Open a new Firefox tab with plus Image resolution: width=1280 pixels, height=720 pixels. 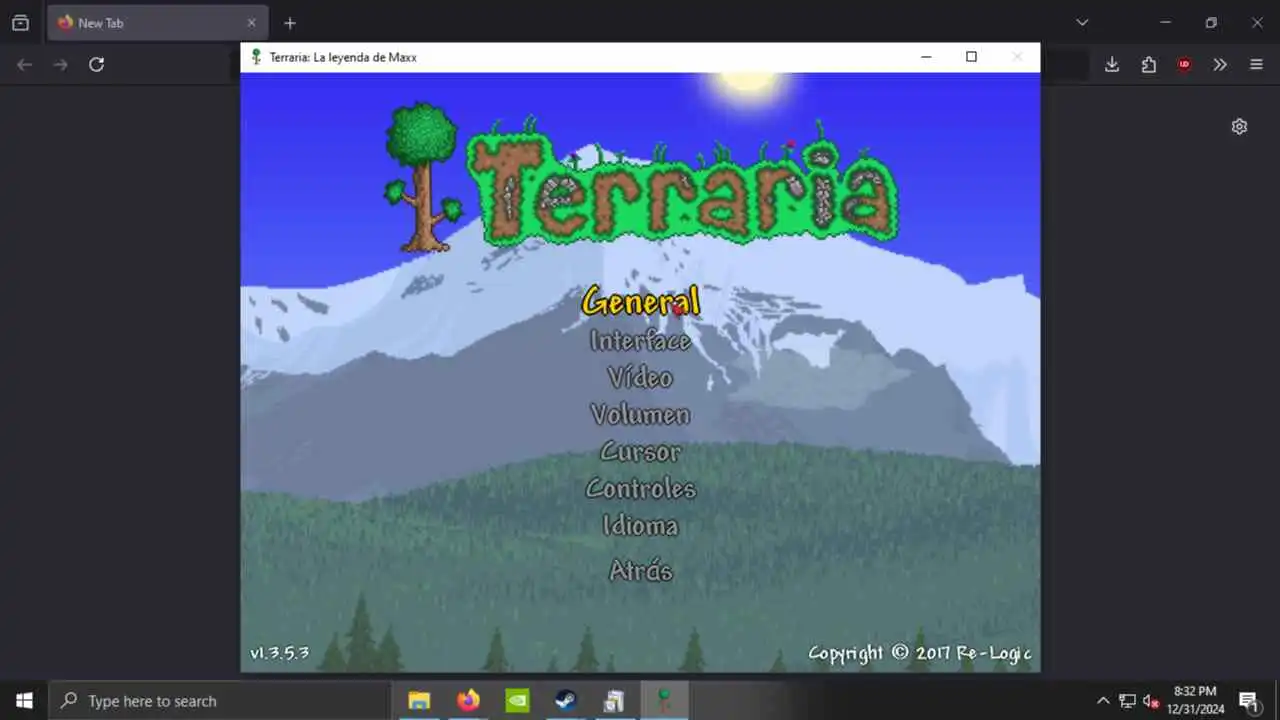(x=290, y=23)
